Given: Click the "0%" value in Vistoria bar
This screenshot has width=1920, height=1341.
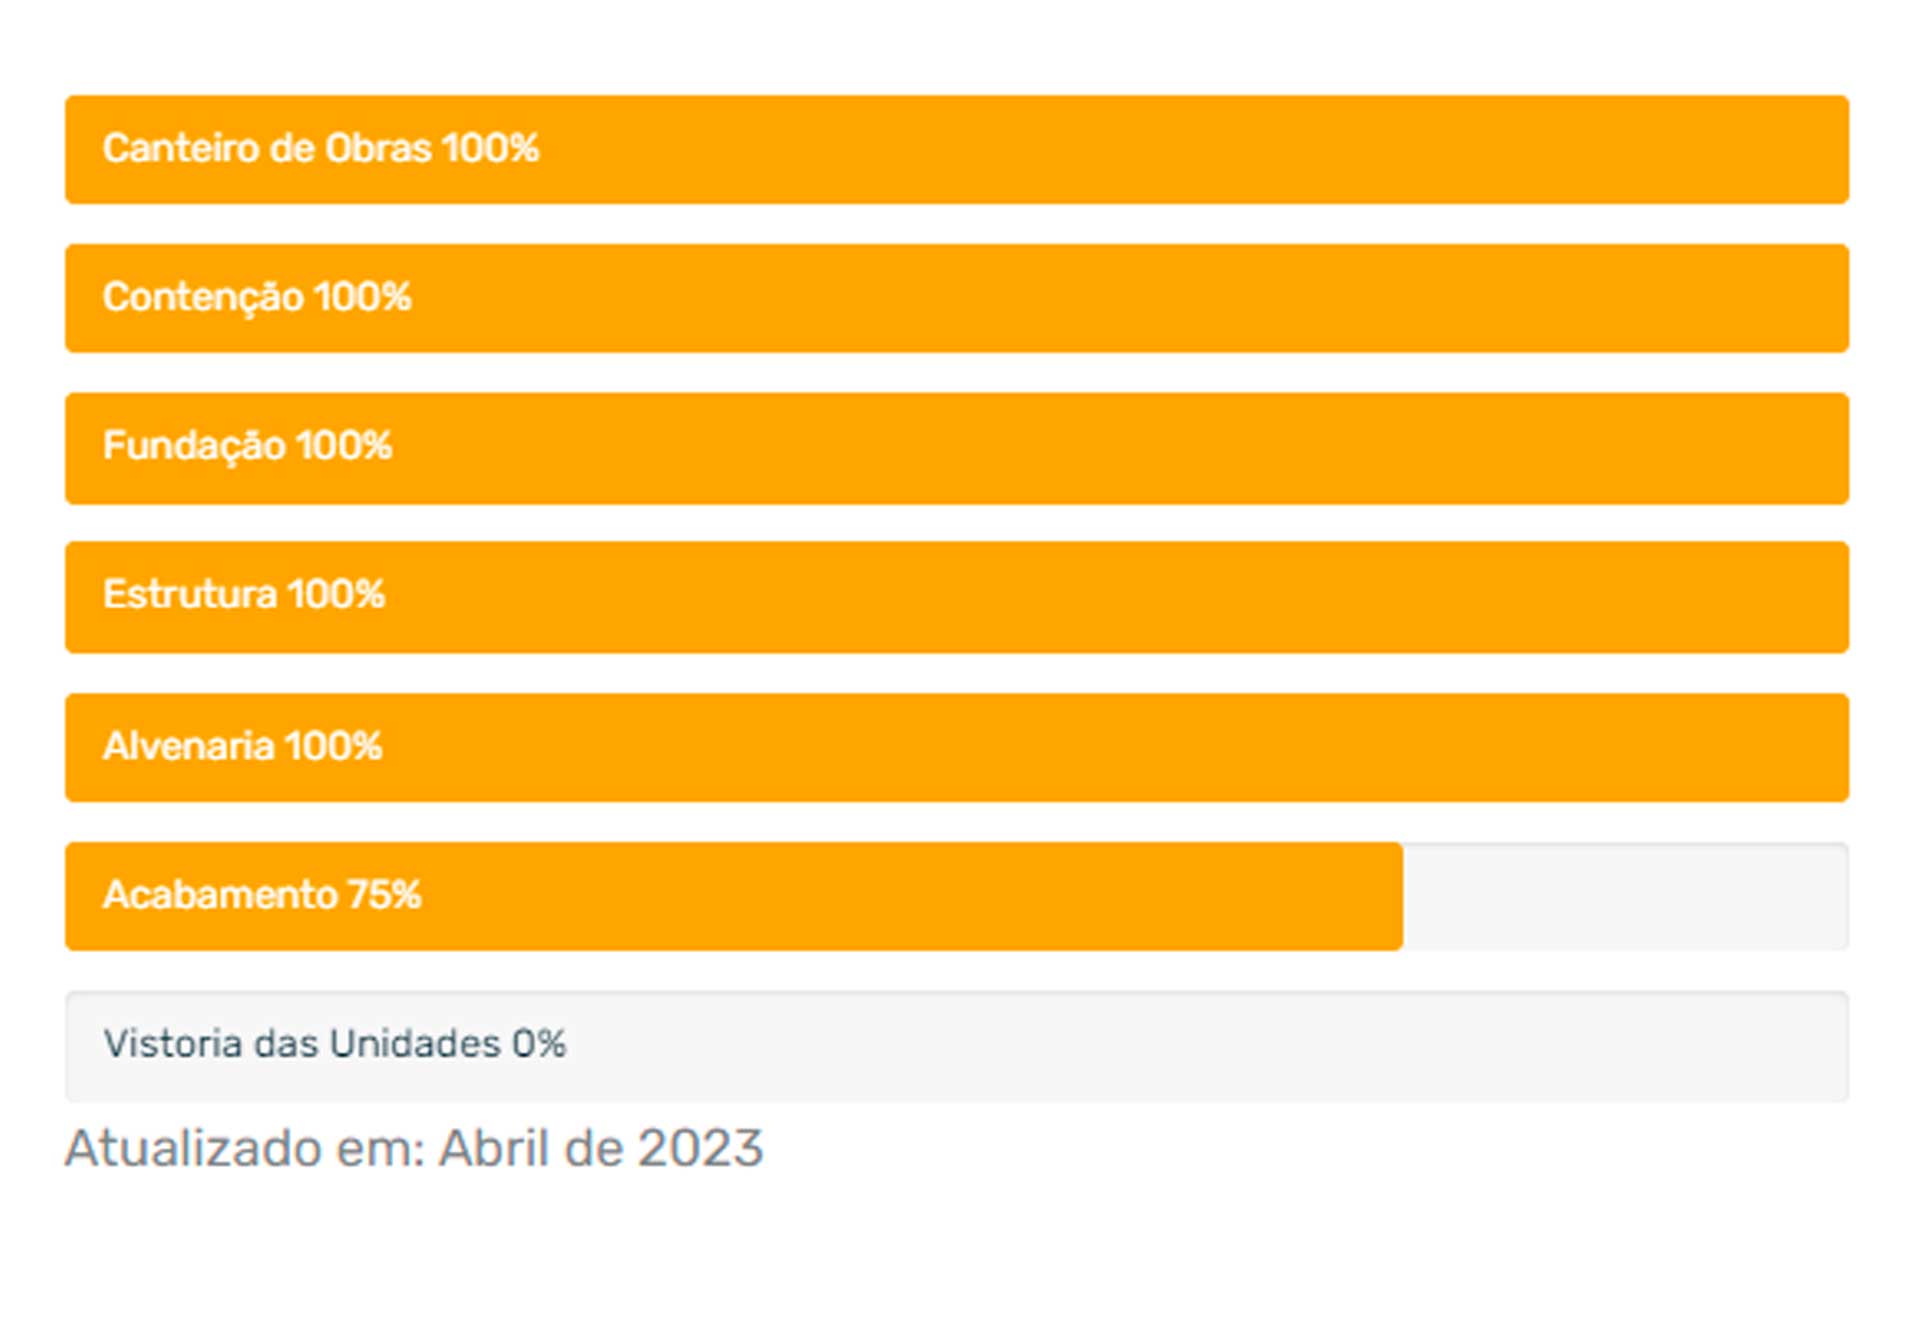Looking at the screenshot, I should [x=539, y=1044].
